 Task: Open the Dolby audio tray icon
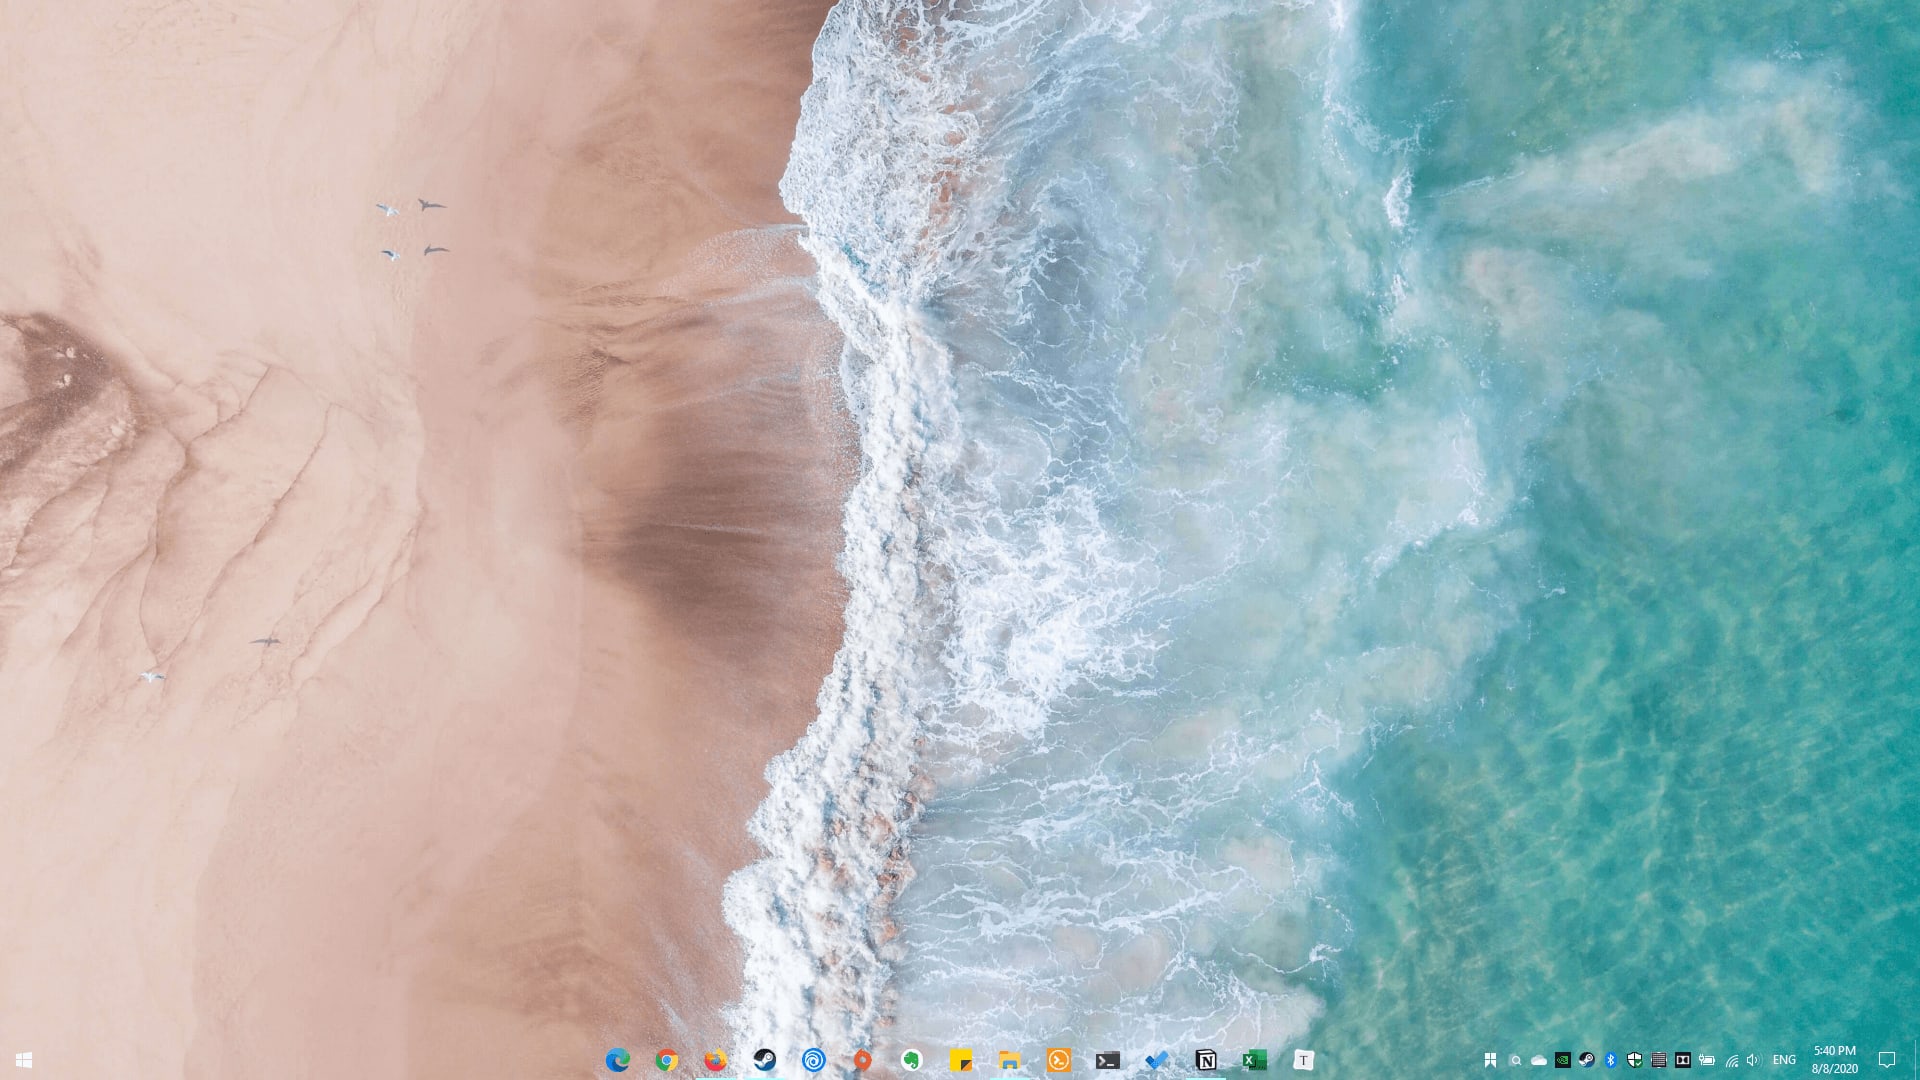coord(1683,1060)
